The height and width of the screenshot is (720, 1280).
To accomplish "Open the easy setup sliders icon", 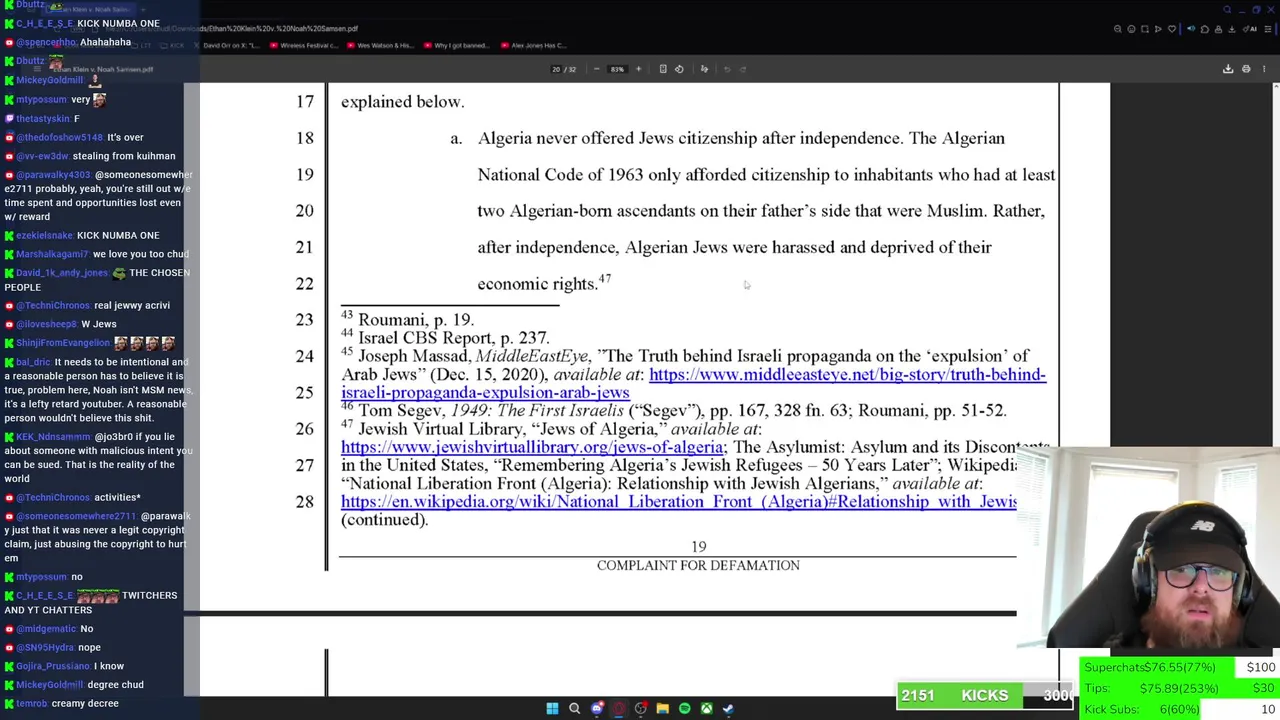I will pyautogui.click(x=1267, y=29).
